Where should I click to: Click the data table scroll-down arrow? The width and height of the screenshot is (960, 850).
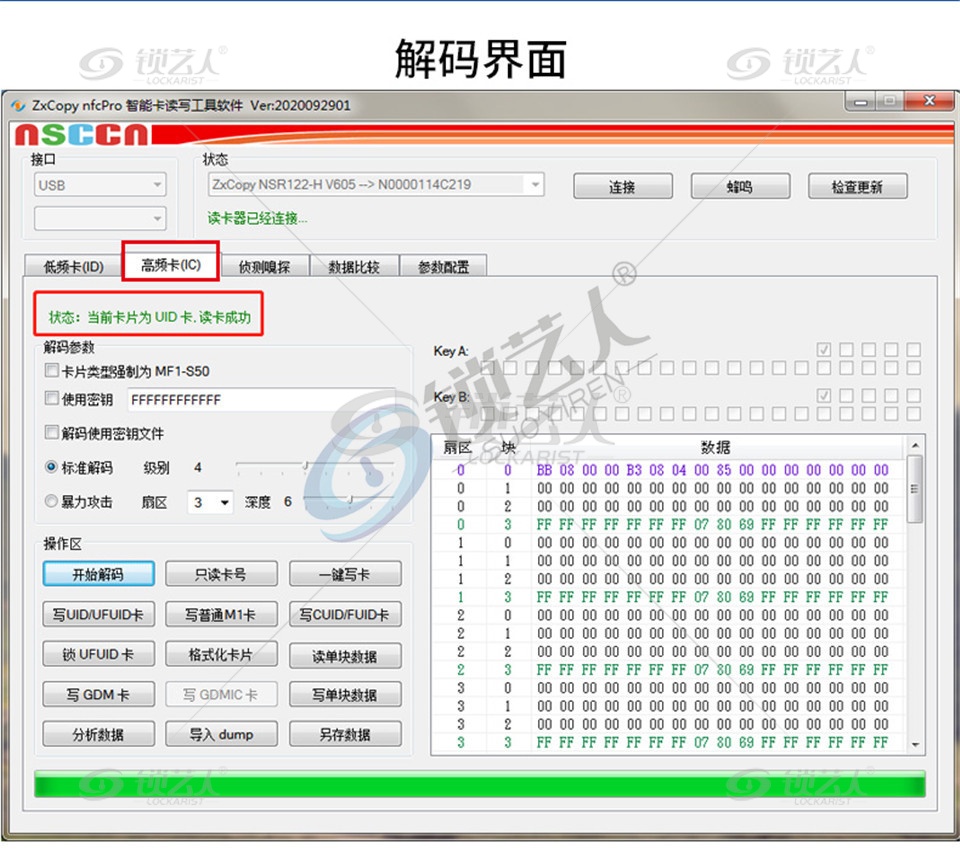915,745
